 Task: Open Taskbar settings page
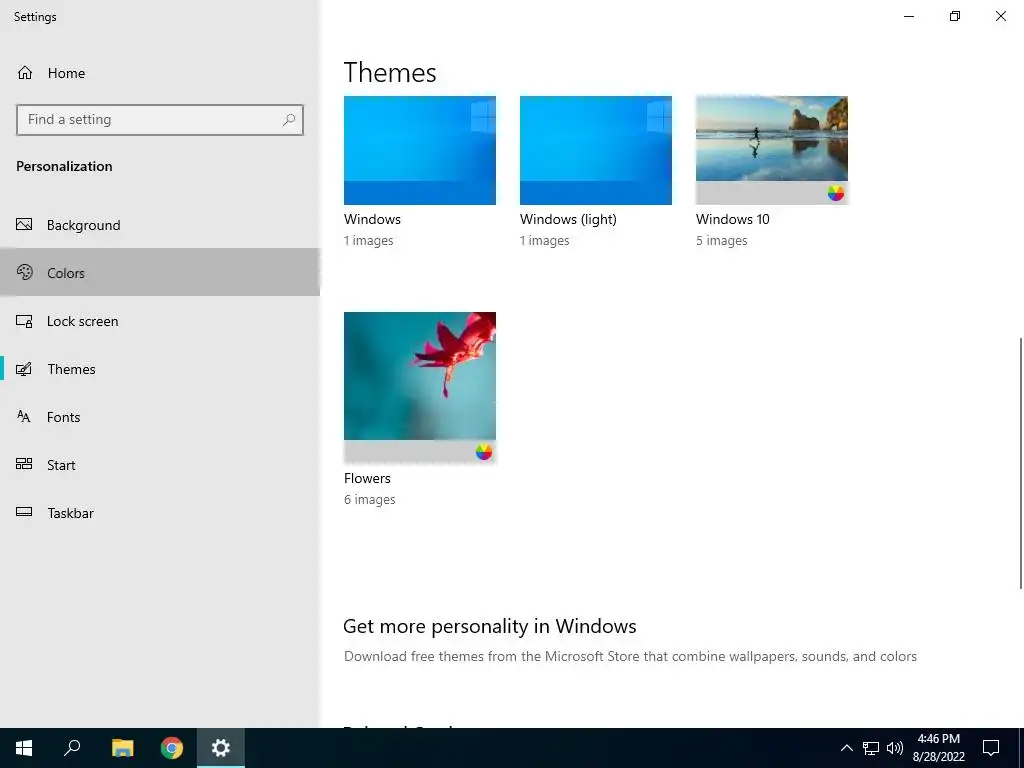(x=160, y=513)
